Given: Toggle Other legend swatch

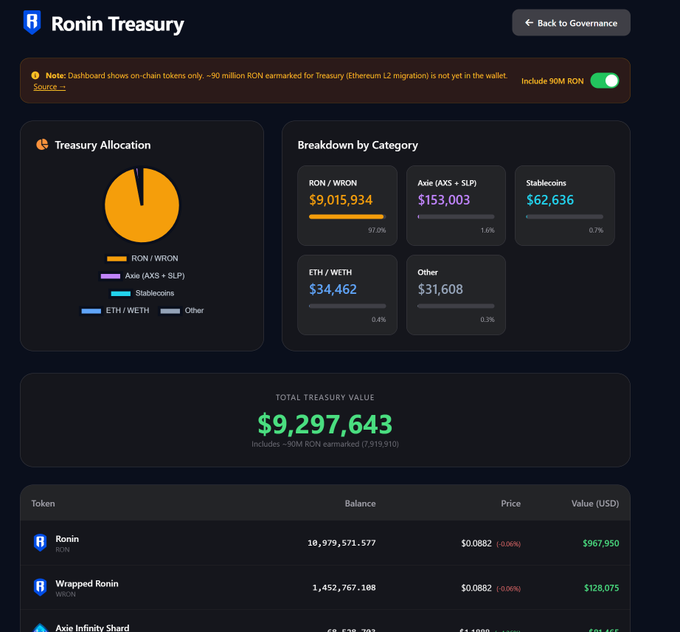Looking at the screenshot, I should tap(170, 311).
